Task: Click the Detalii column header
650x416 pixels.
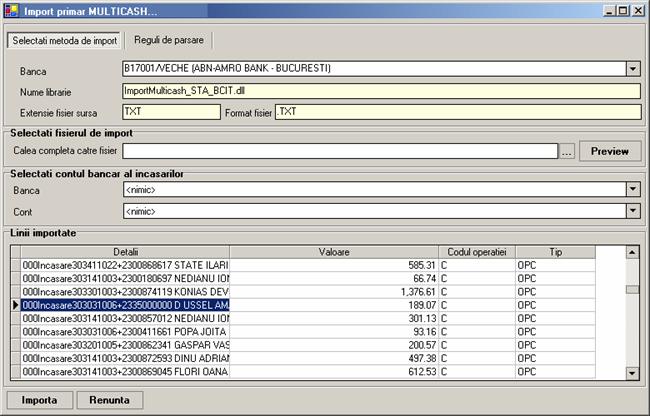Action: [125, 251]
